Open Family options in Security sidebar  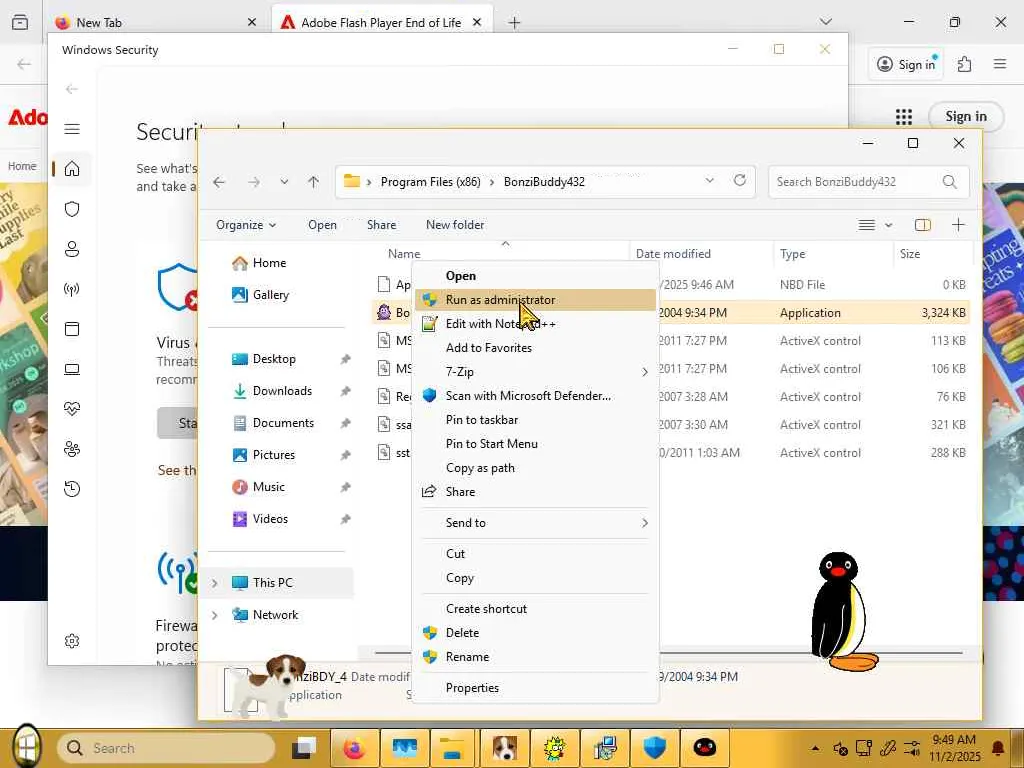[72, 449]
